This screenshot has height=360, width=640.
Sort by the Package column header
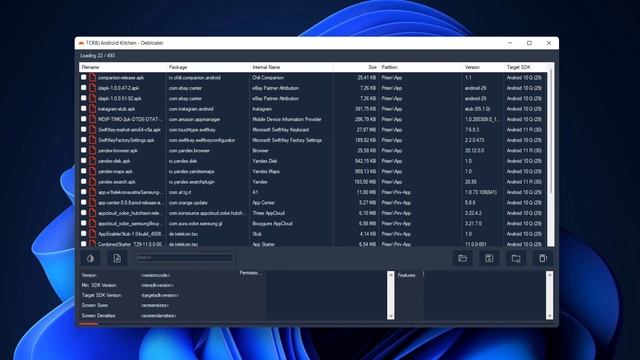point(208,67)
